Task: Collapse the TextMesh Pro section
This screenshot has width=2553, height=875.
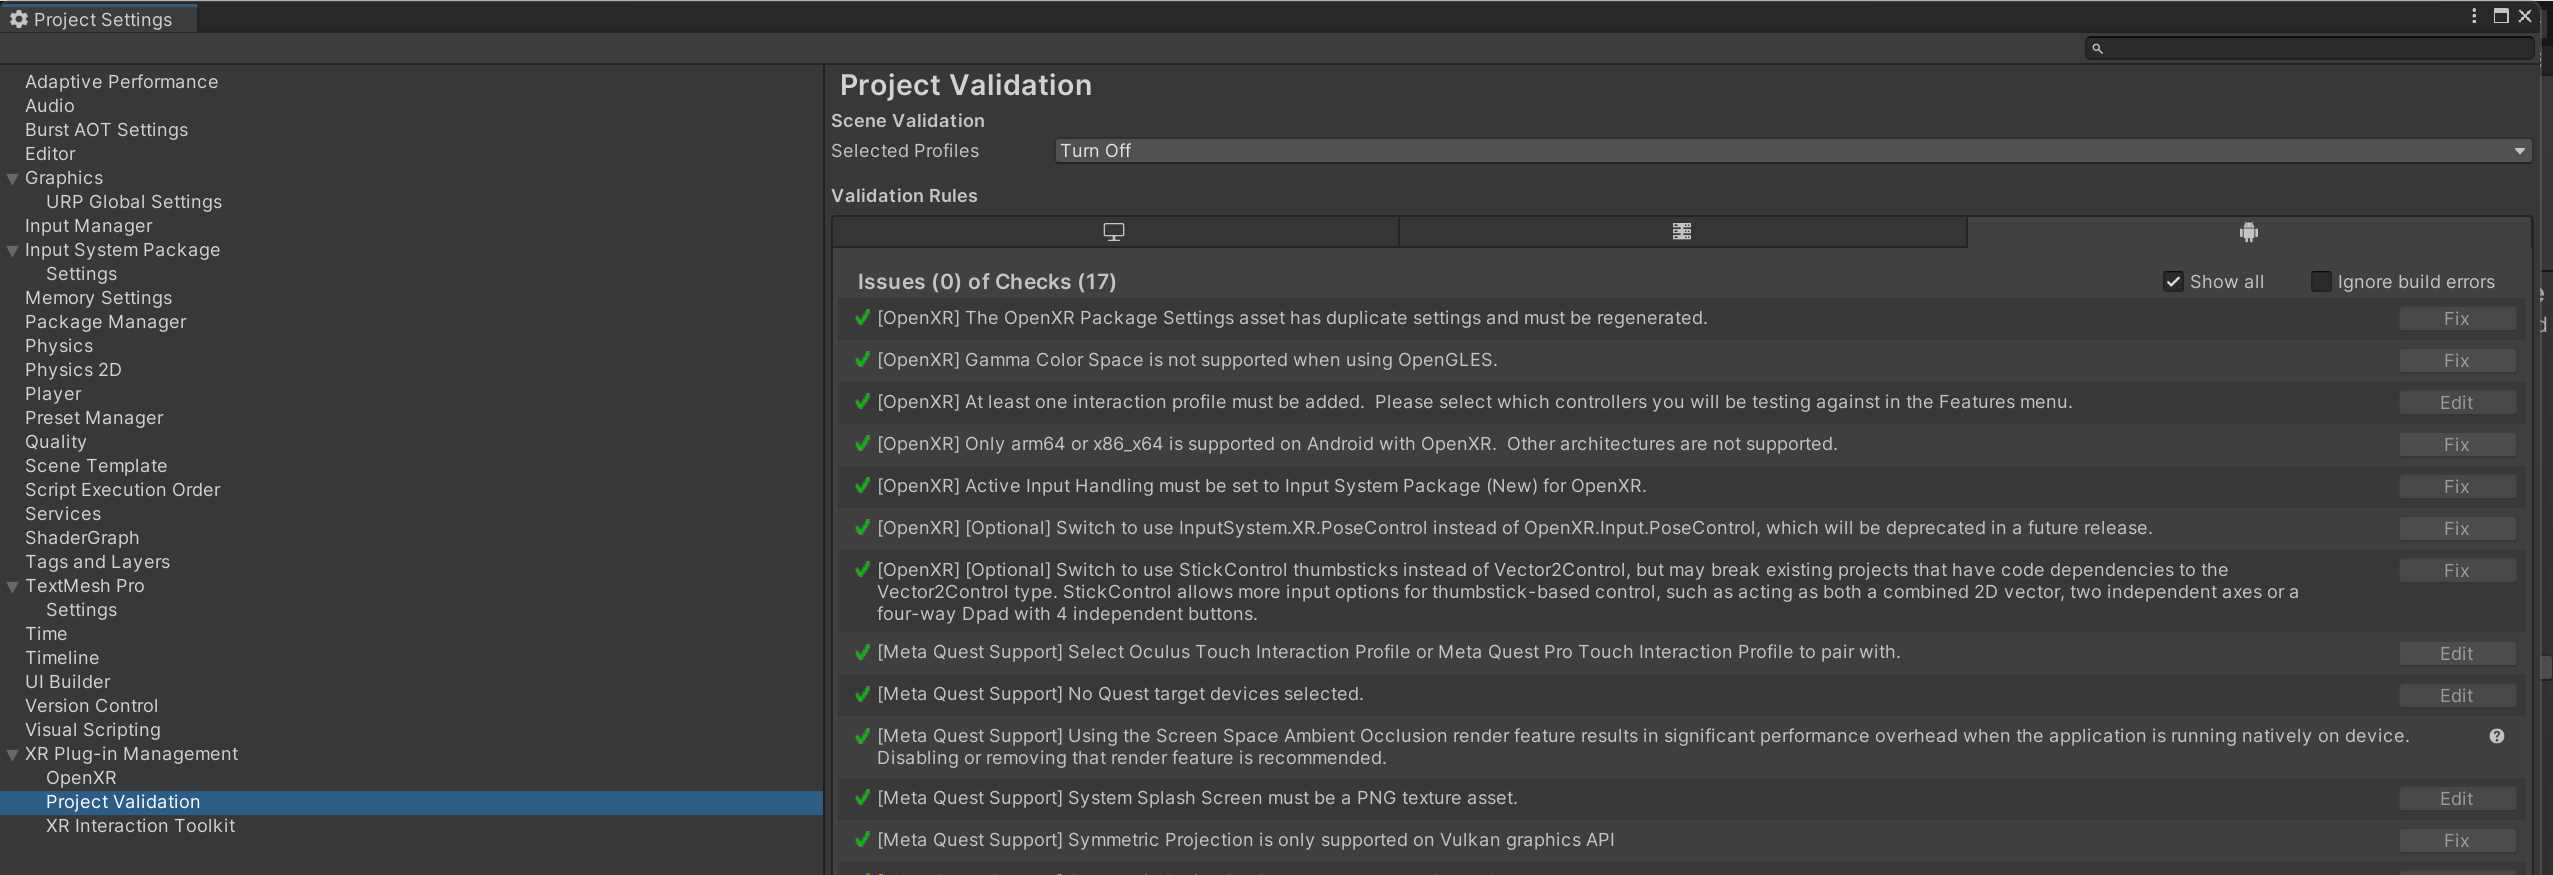Action: coord(13,587)
